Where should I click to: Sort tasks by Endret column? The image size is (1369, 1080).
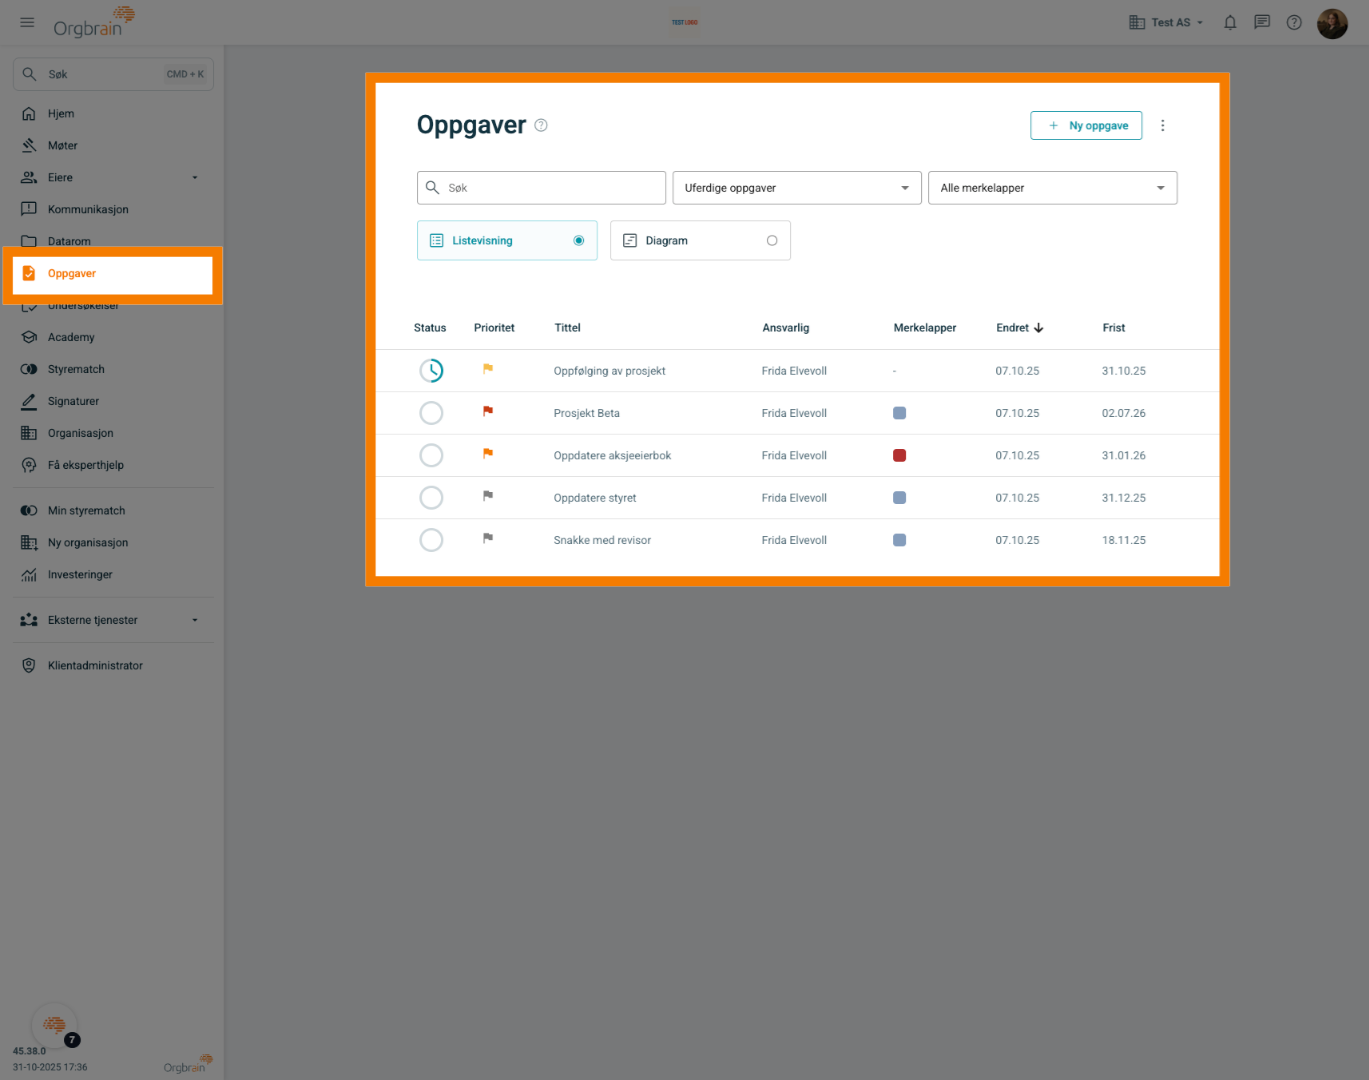point(1020,328)
